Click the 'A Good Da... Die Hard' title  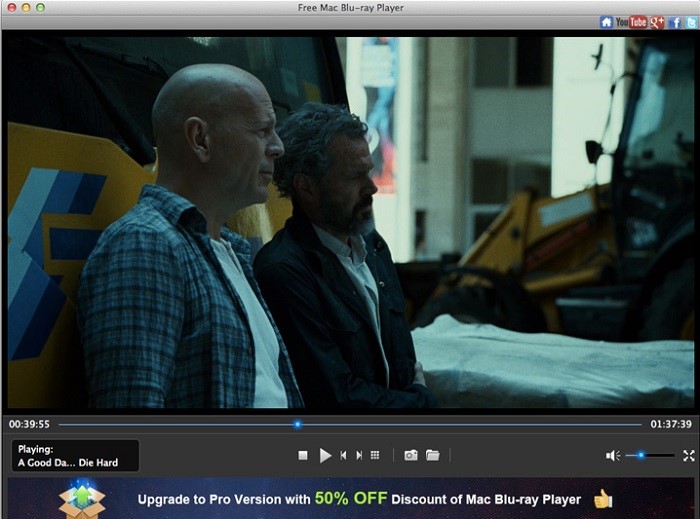pyautogui.click(x=68, y=463)
